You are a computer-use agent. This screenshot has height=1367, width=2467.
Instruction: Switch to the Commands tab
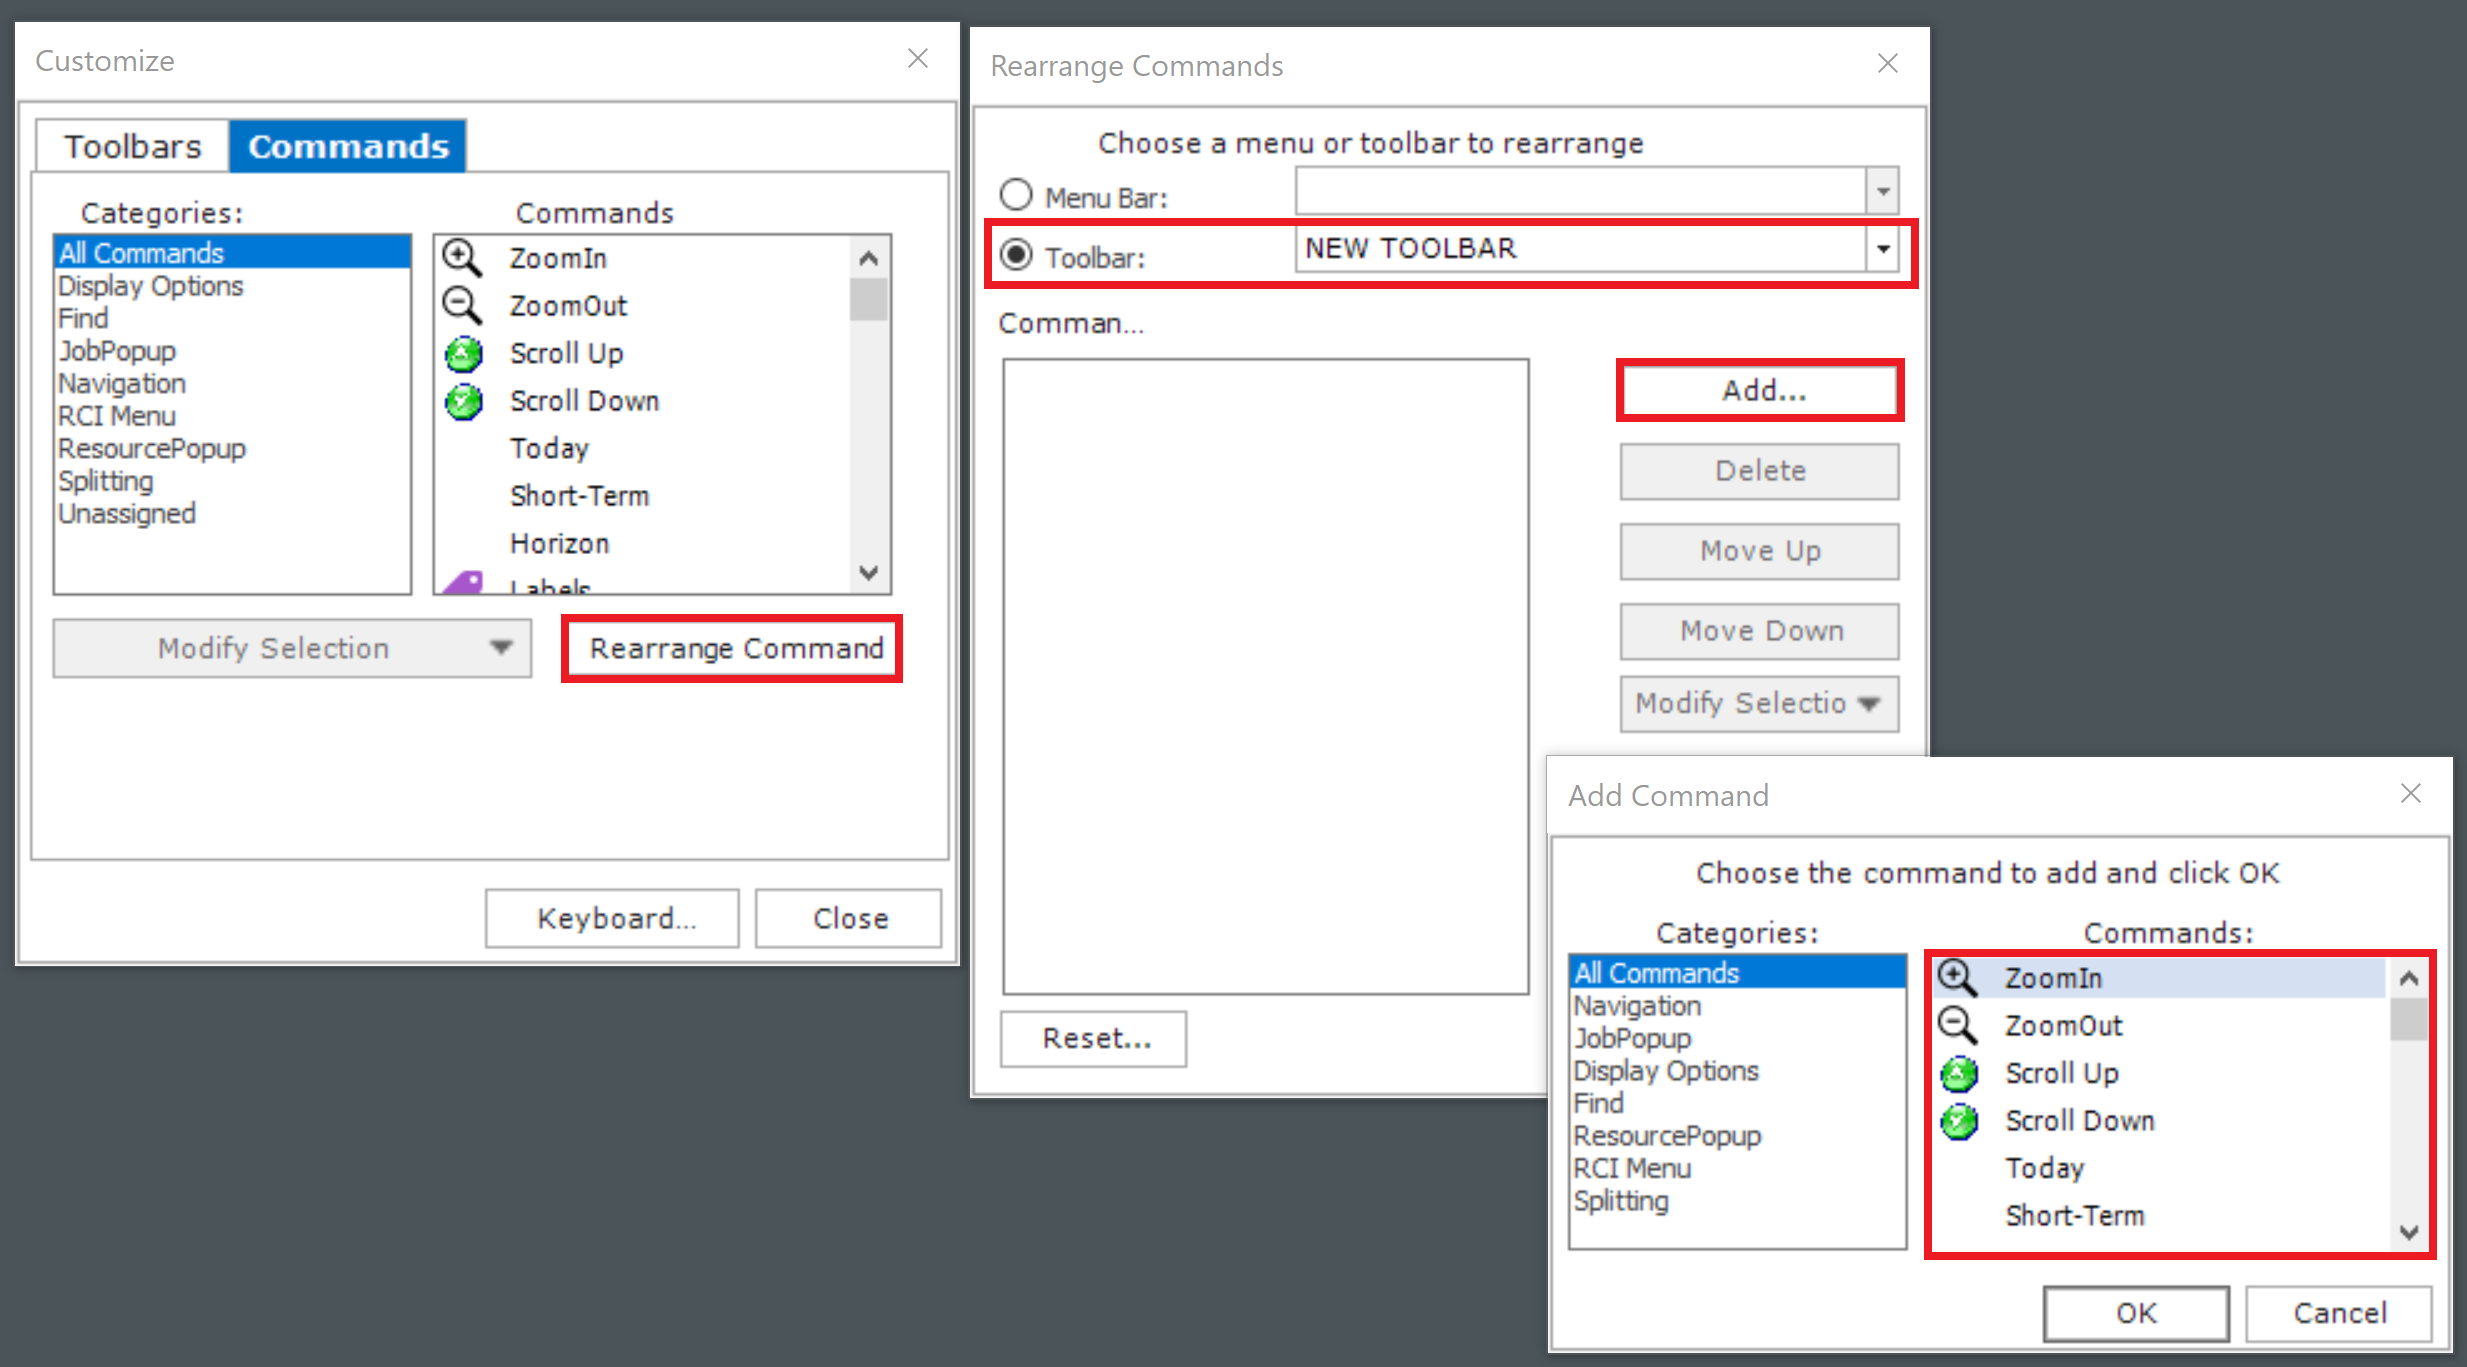click(x=348, y=147)
